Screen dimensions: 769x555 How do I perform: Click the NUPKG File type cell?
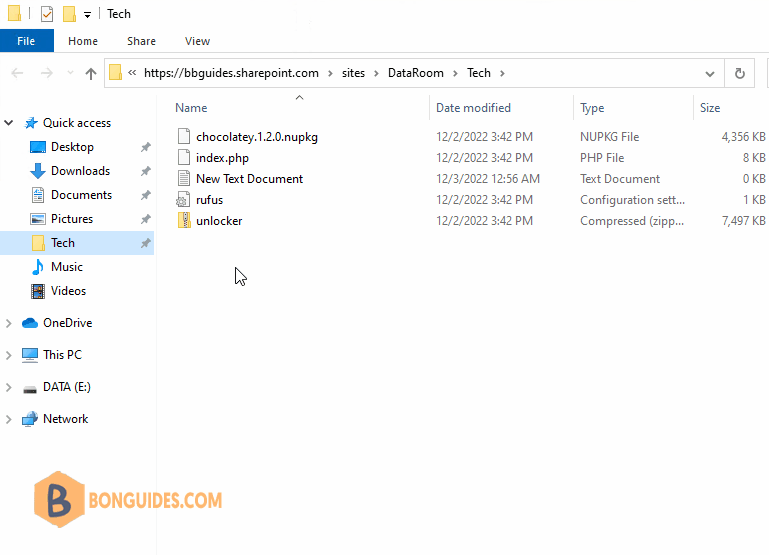(x=610, y=137)
